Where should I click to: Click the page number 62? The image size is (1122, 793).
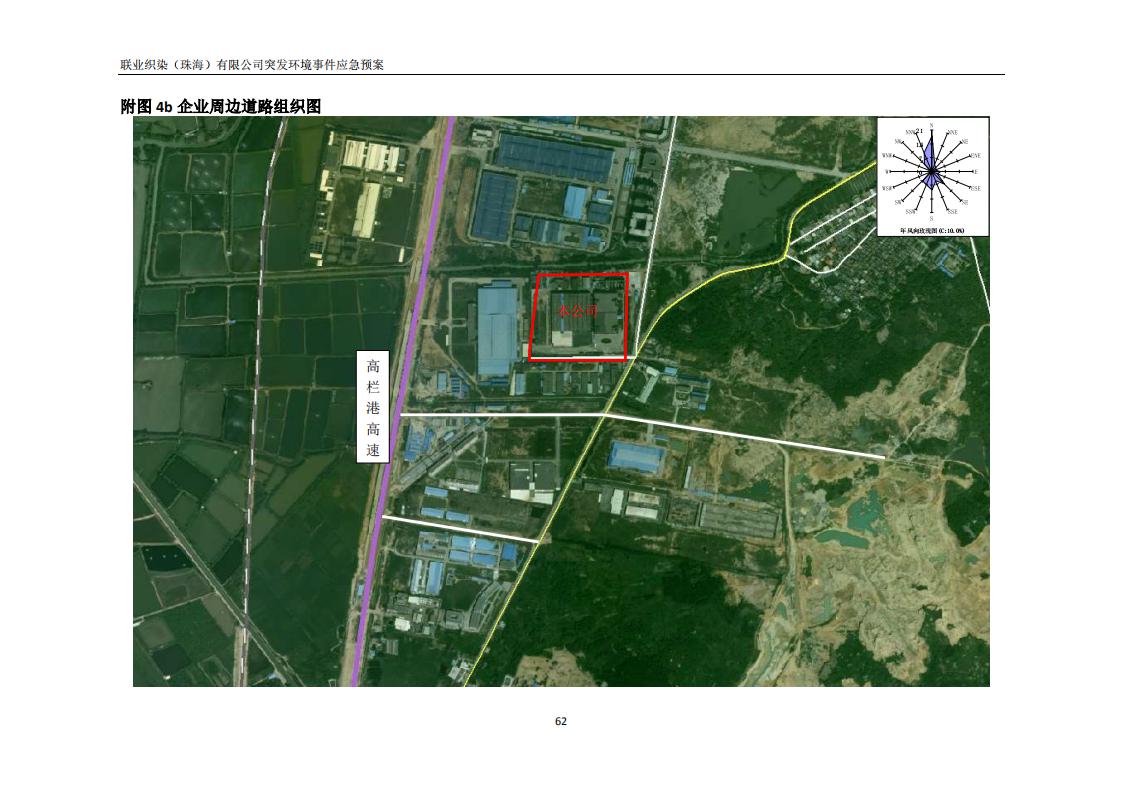(561, 721)
